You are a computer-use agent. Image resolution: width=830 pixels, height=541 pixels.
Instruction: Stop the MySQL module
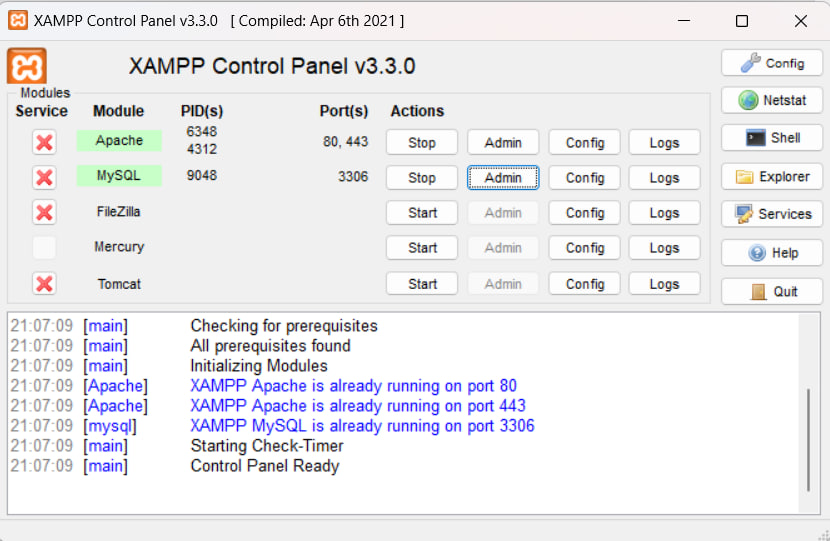coord(422,177)
